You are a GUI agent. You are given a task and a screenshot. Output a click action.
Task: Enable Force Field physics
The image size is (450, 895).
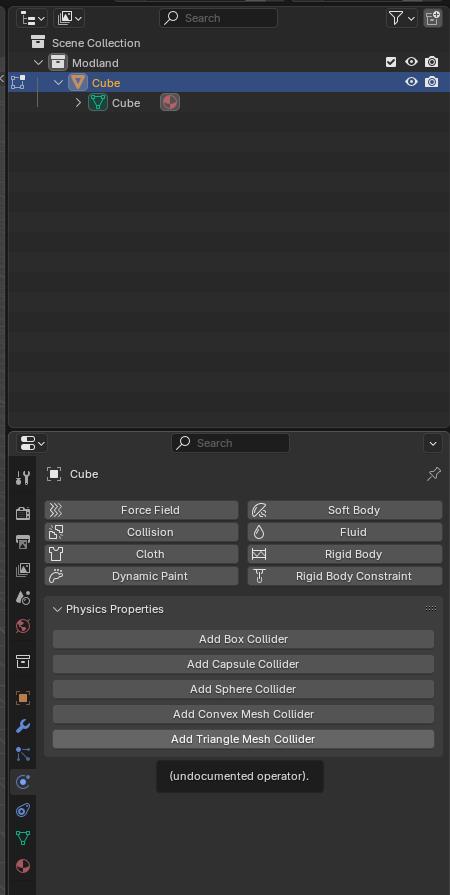coord(142,510)
